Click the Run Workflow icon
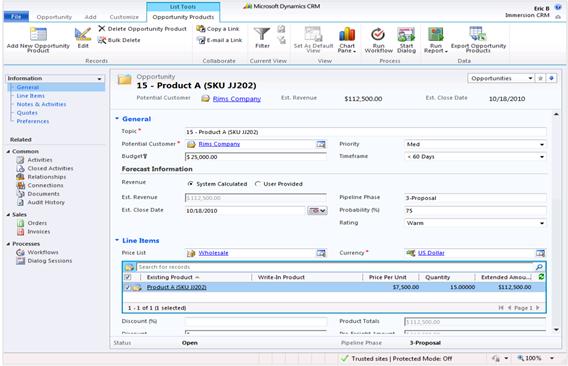Screen dimensions: 568x366 [378, 34]
